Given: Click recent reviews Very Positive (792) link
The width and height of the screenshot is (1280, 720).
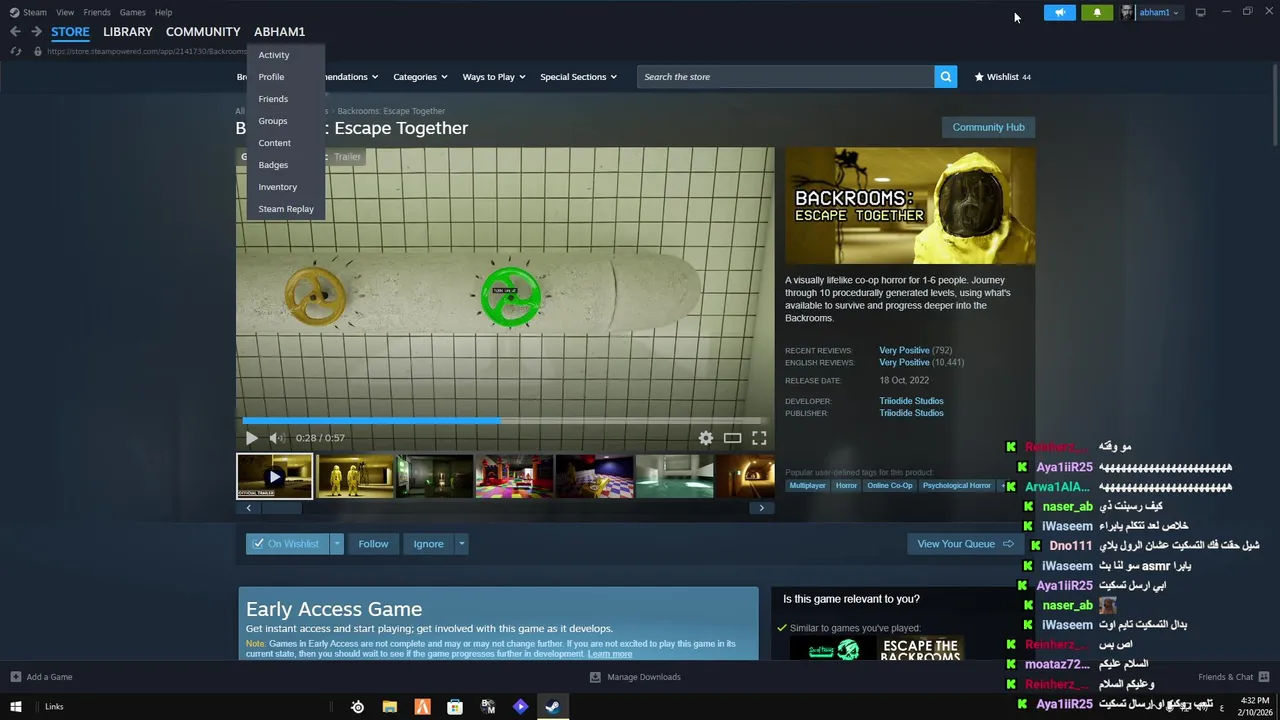Looking at the screenshot, I should point(915,351).
